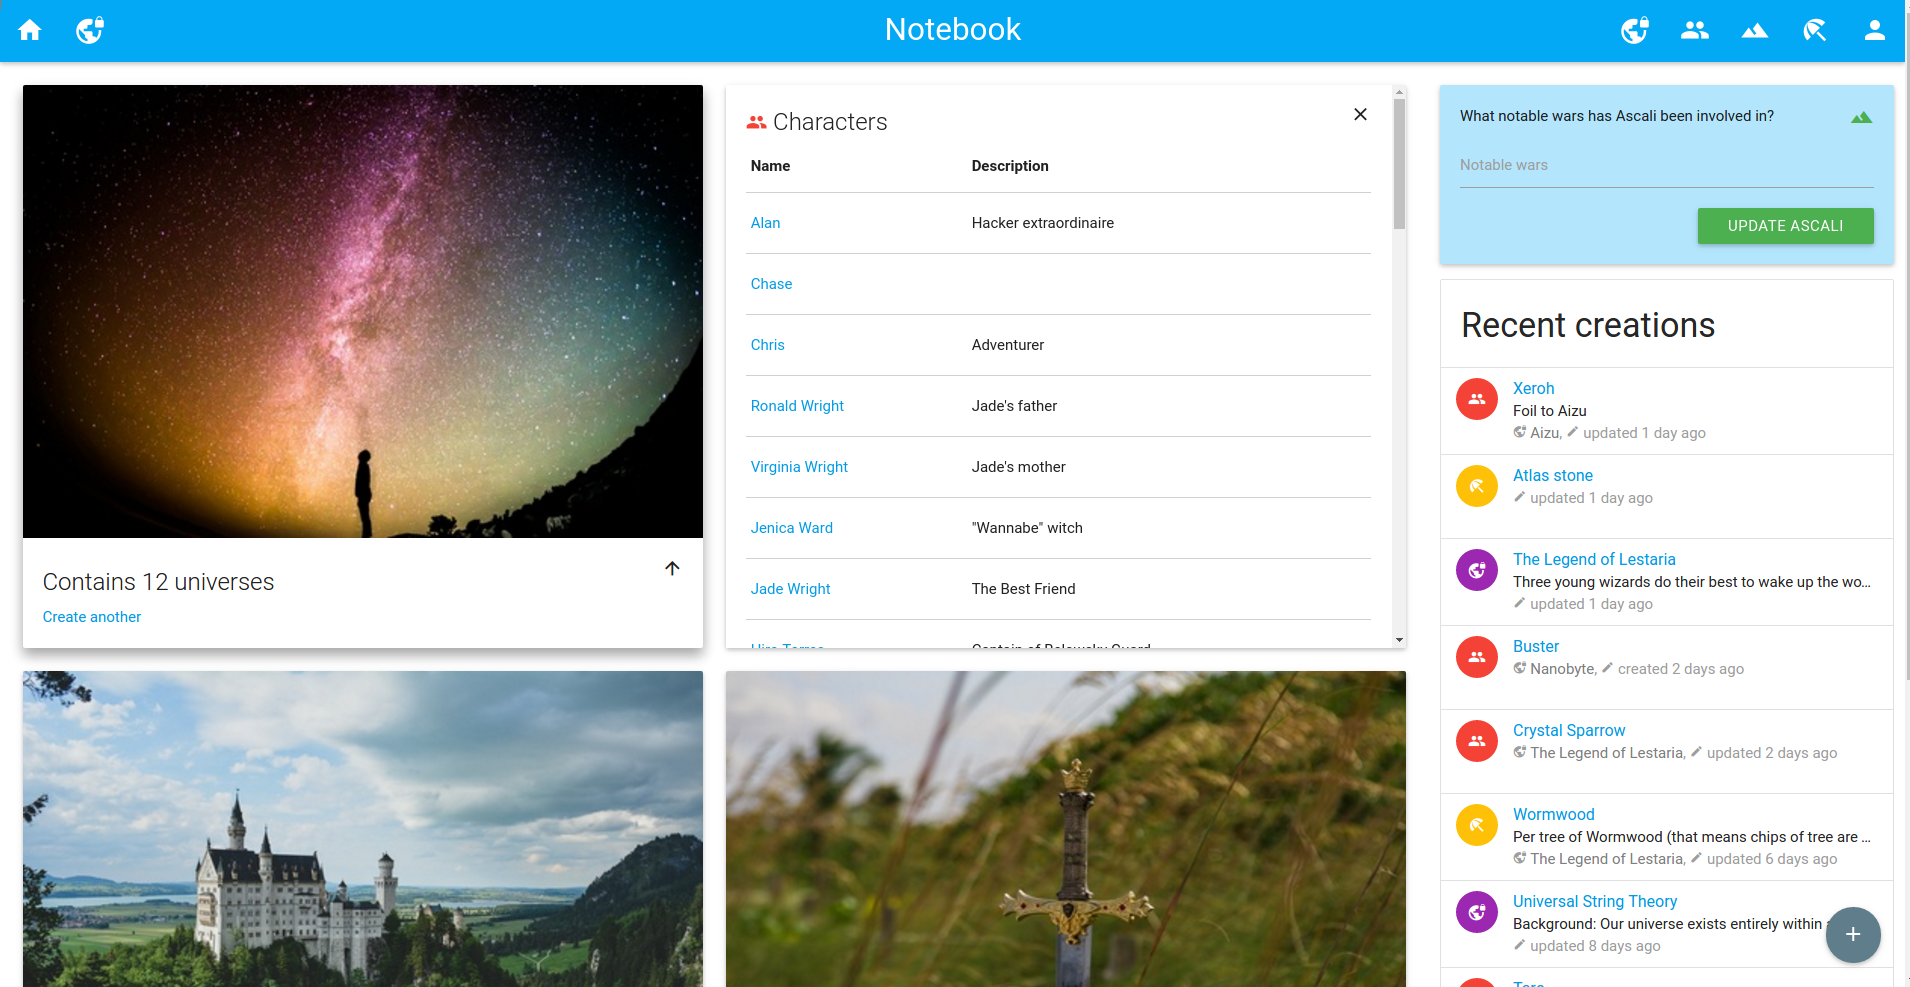Open The Legend of Lestaria link under Wormwood
1910x987 pixels.
(1606, 859)
